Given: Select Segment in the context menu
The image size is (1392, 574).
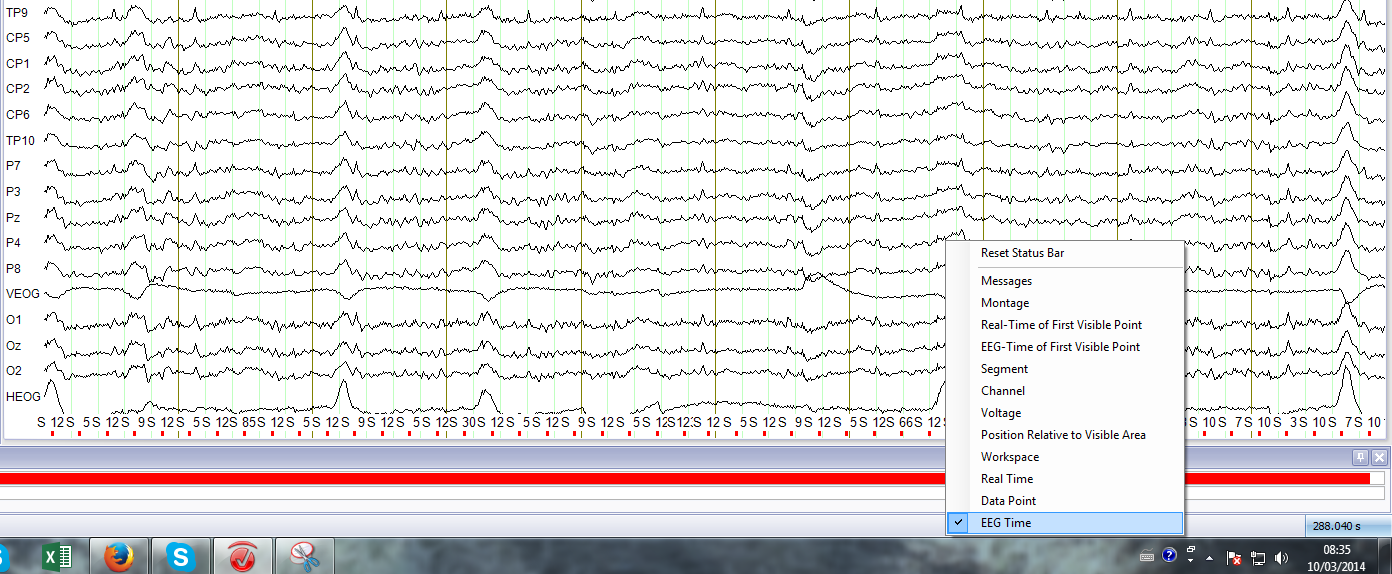Looking at the screenshot, I should click(1064, 369).
